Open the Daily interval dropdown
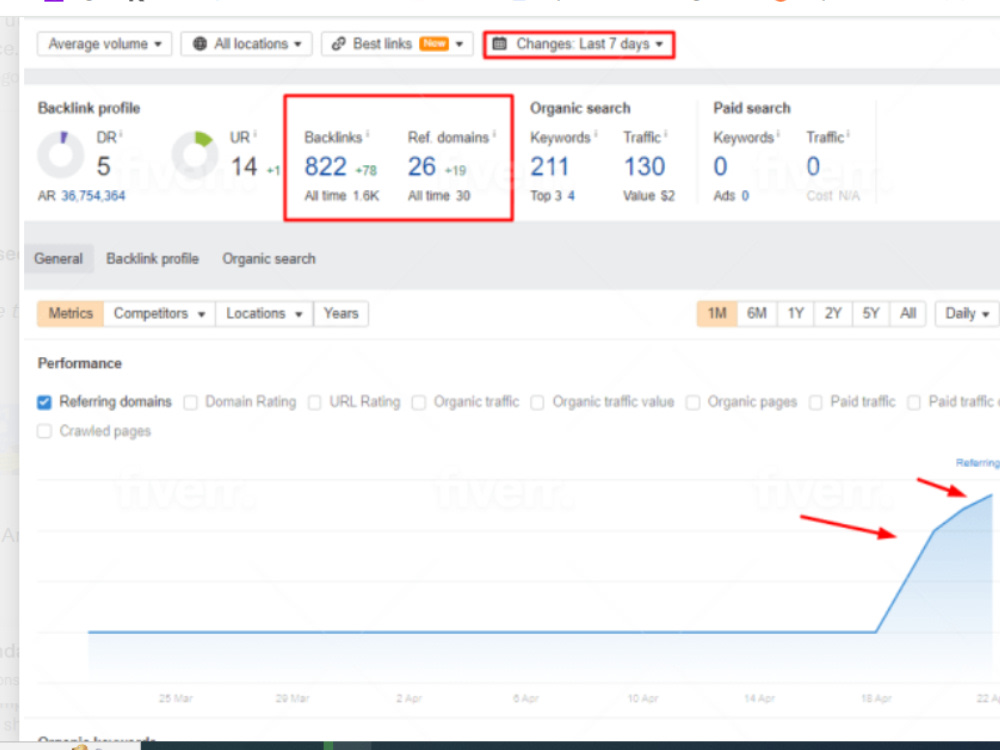1000x750 pixels. tap(967, 314)
